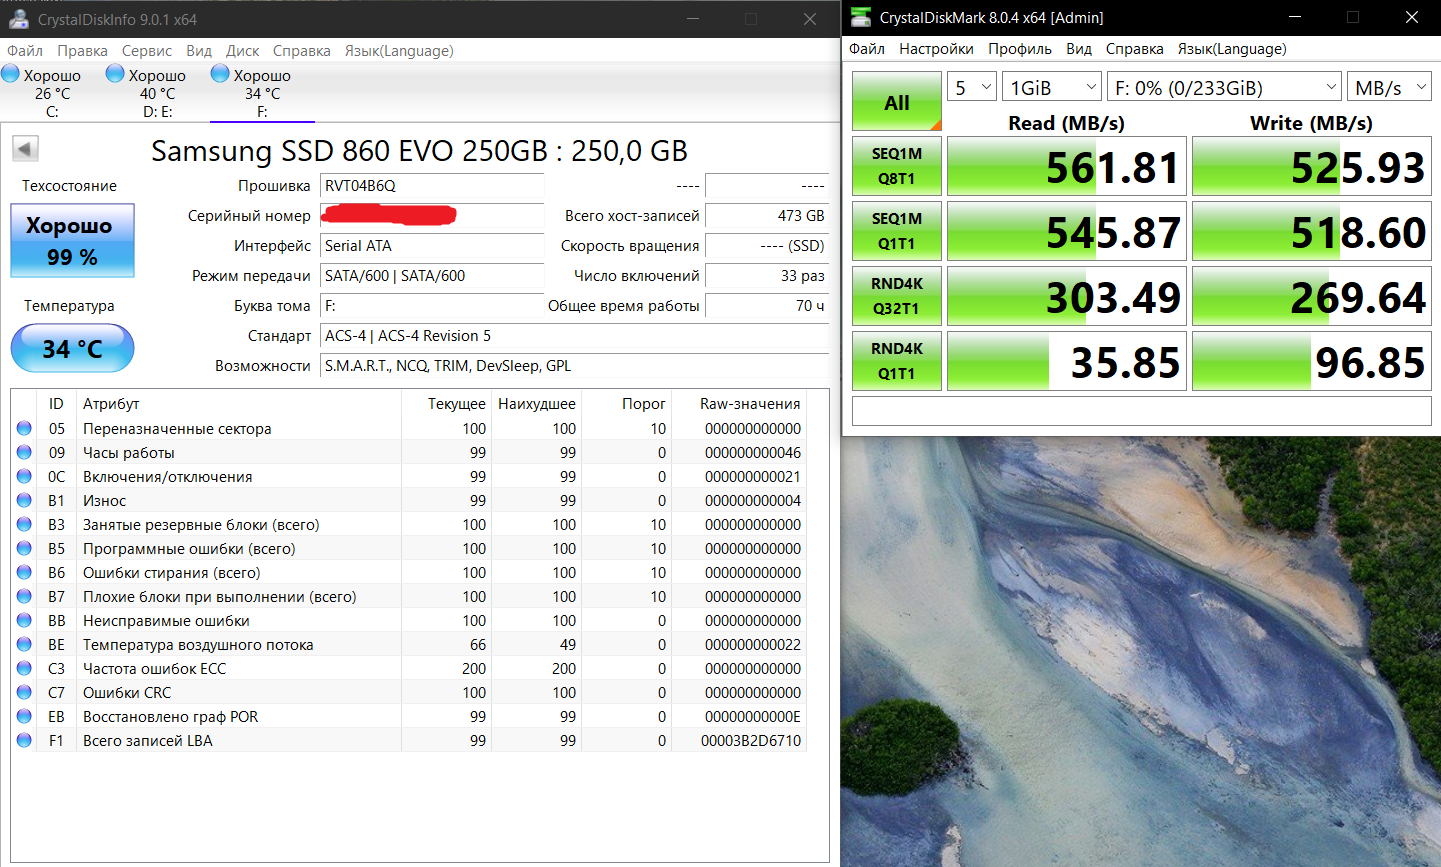Open Справка menu in CrystalDiskInfo
Screen dimensions: 1441x867
pyautogui.click(x=302, y=51)
